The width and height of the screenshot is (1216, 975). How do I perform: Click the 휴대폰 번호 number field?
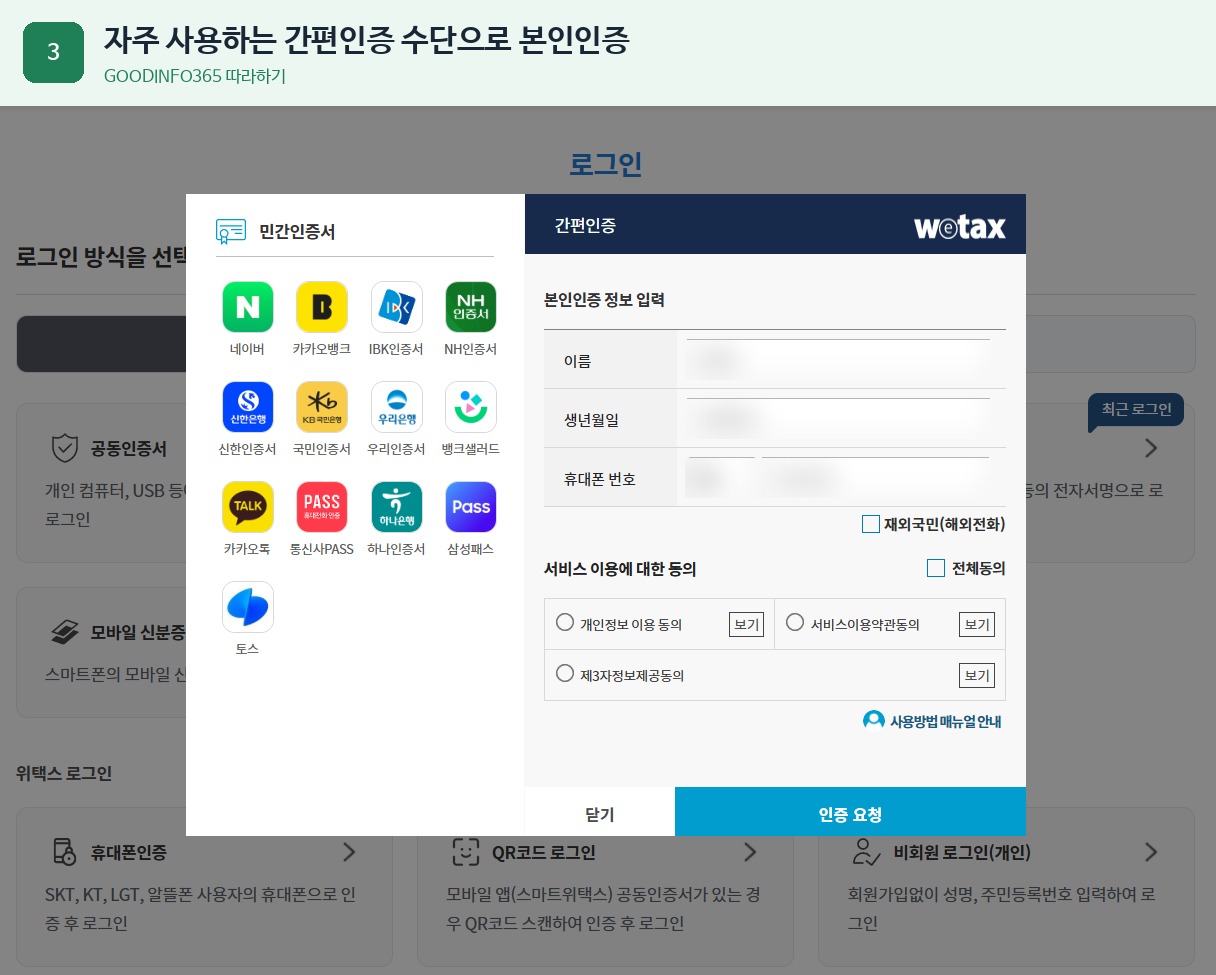click(875, 479)
